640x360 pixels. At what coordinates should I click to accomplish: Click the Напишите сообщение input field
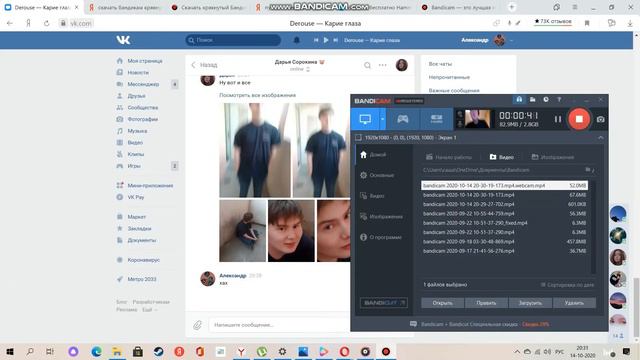(279, 325)
